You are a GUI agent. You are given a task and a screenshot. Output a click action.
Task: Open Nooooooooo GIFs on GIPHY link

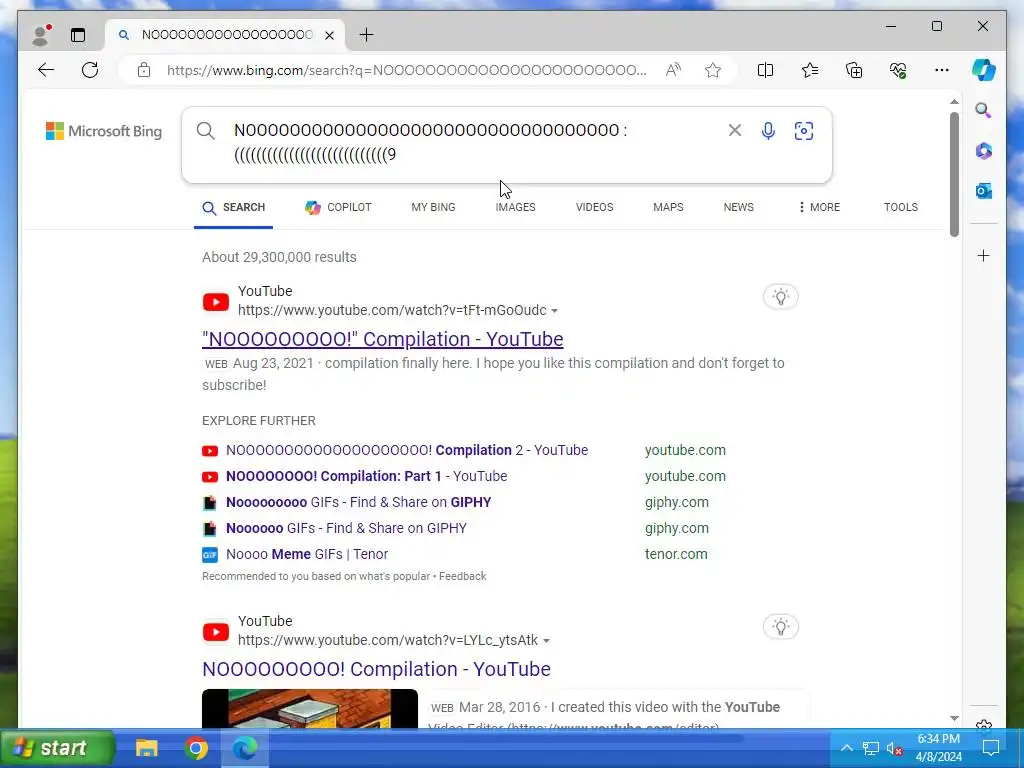tap(359, 502)
